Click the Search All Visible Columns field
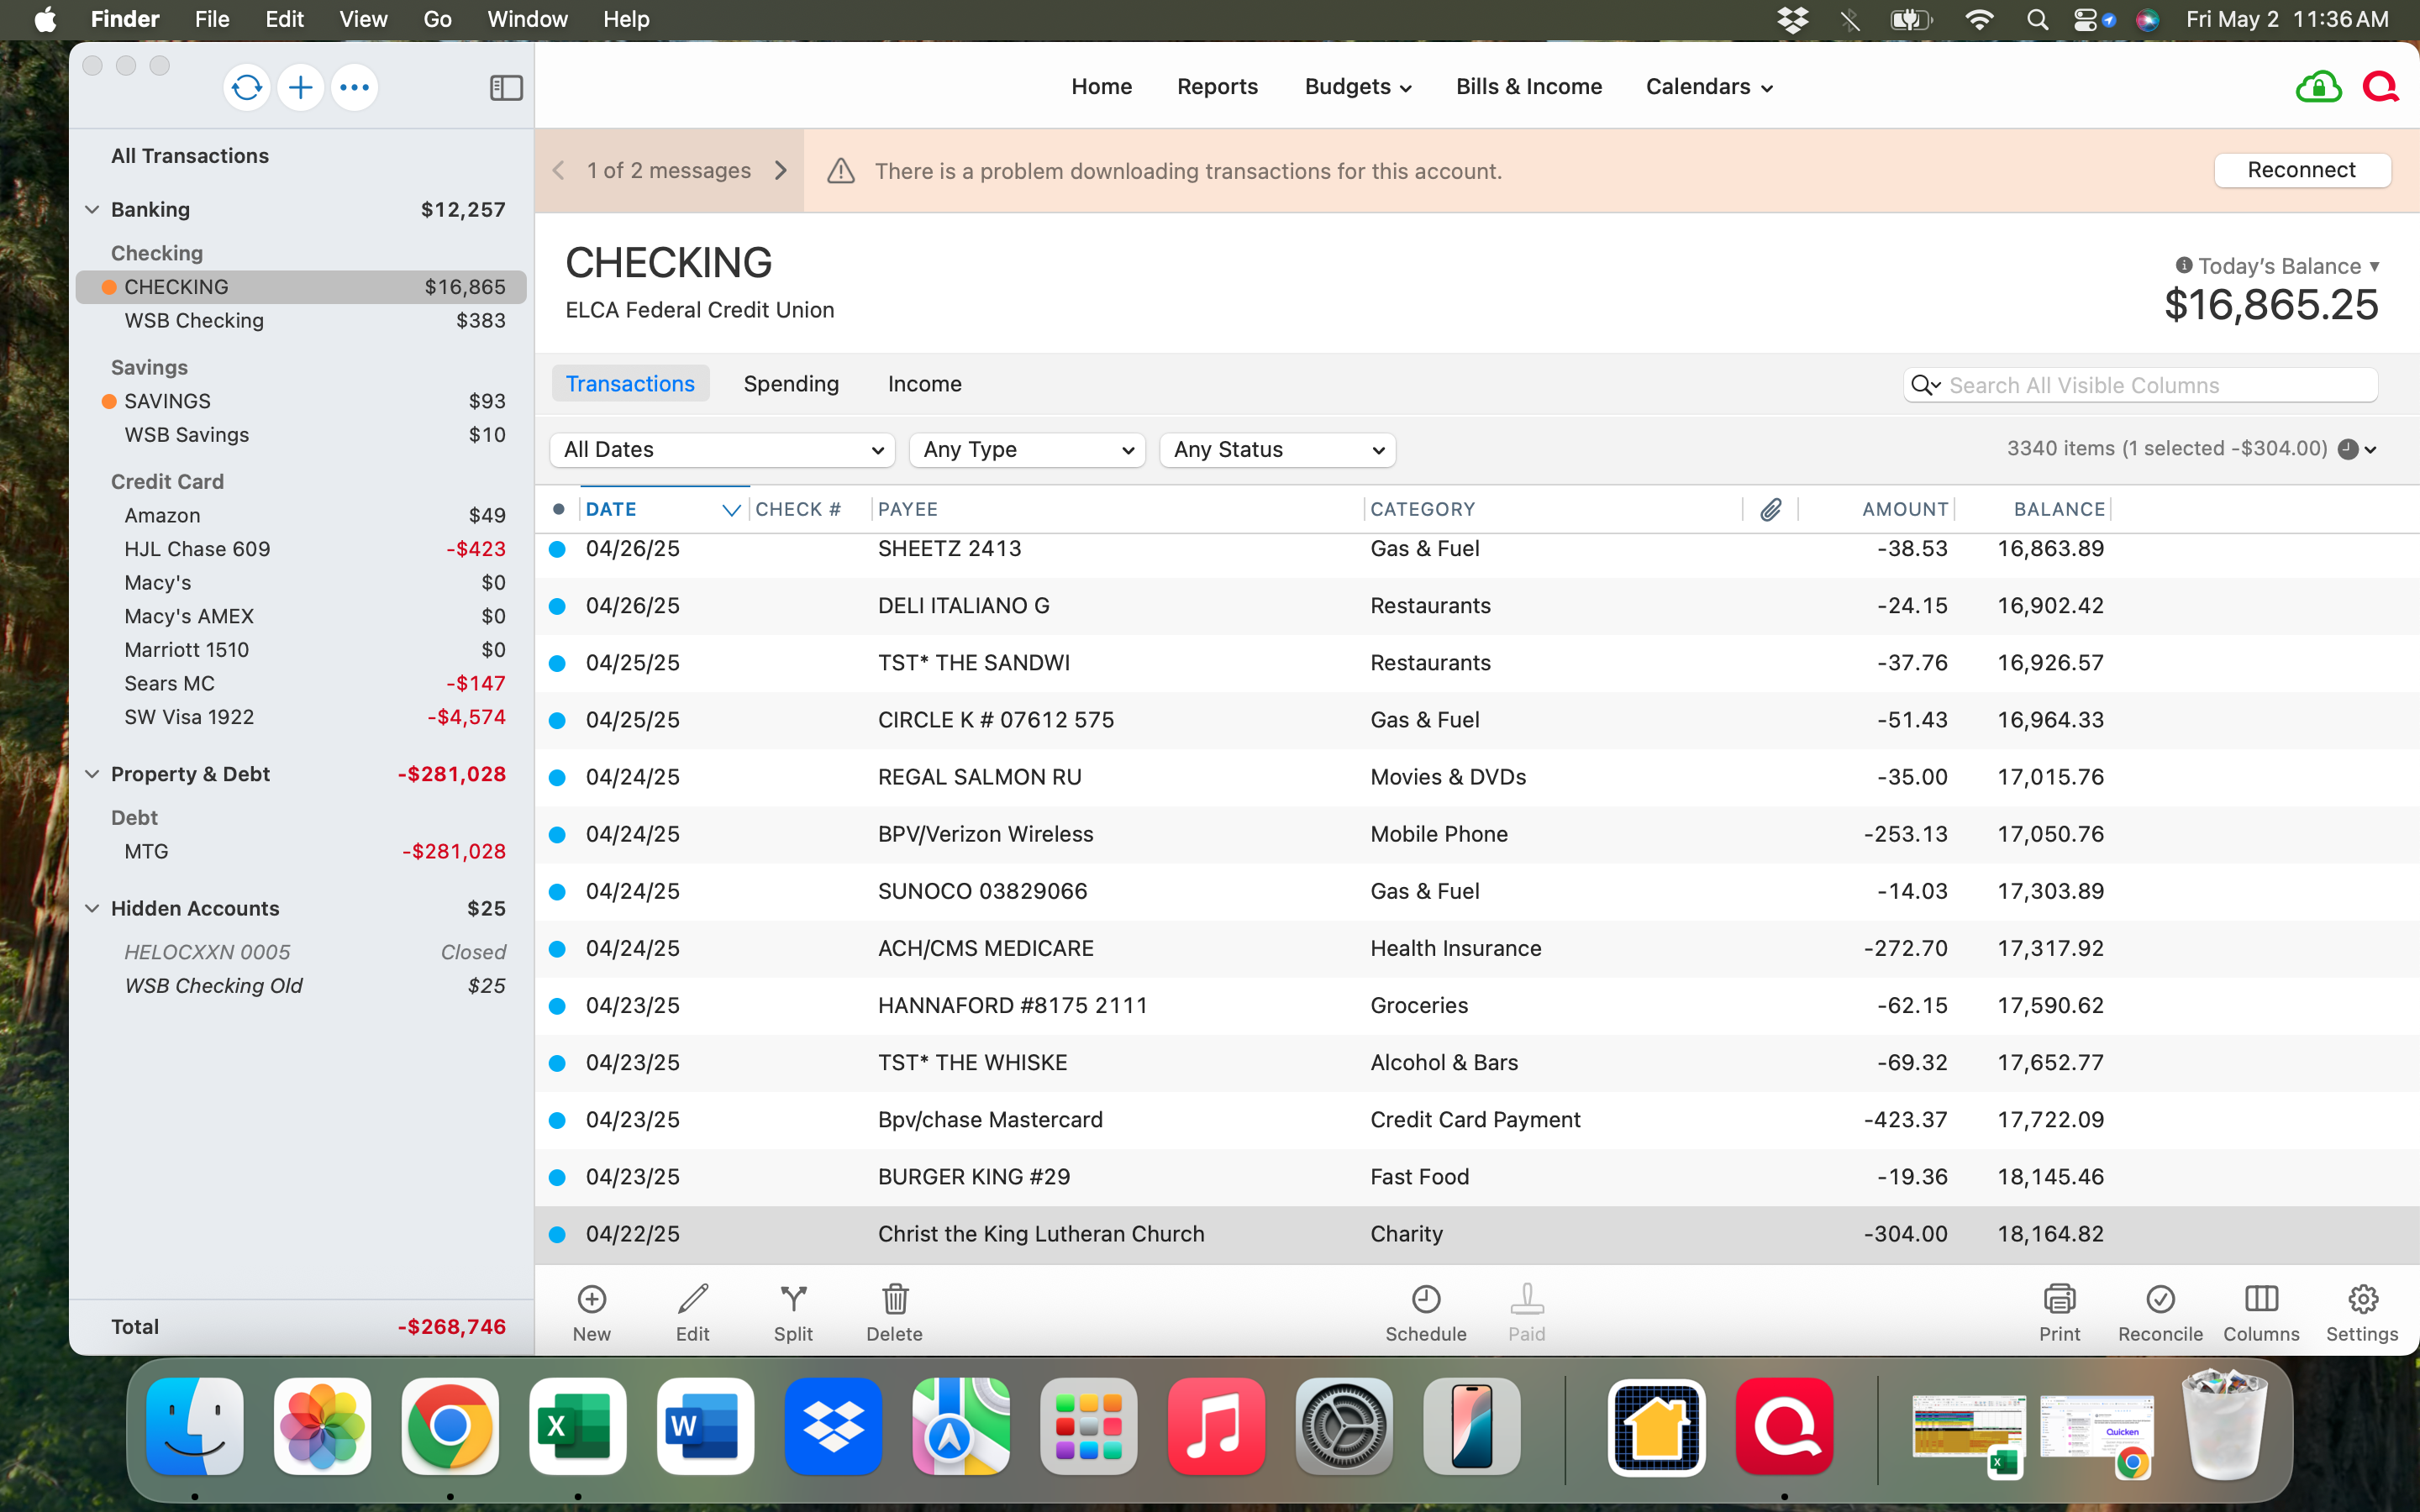Screen dimensions: 2420x1512 (x=2140, y=385)
